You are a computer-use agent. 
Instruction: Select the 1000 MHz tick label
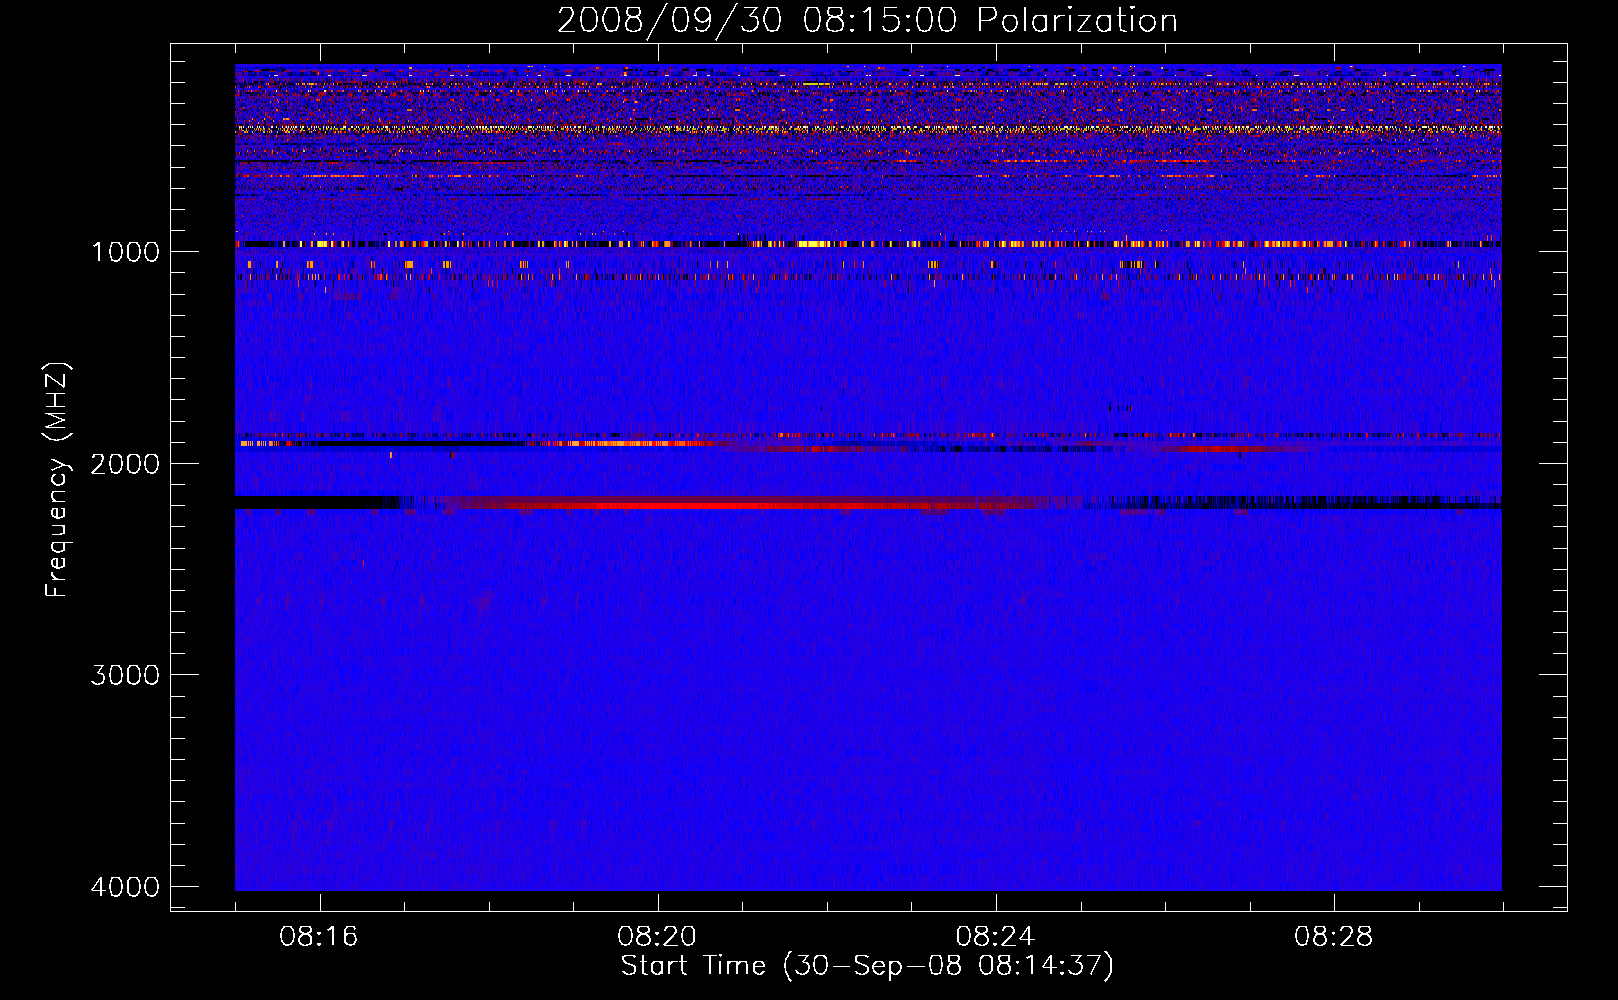(125, 252)
